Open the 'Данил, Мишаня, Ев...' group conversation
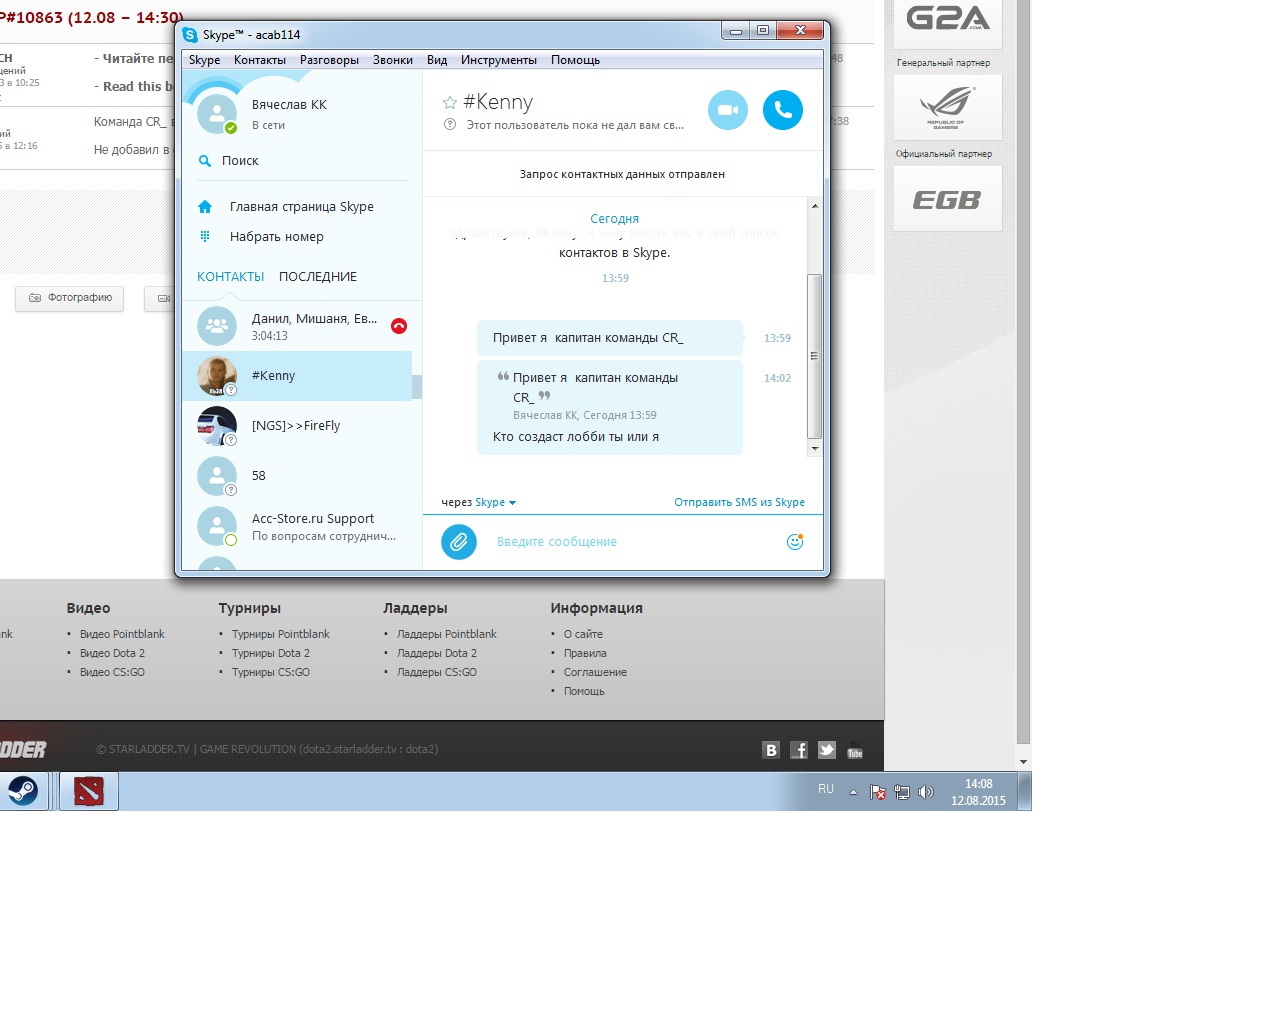Screen dimensions: 1280x1024 click(297, 326)
